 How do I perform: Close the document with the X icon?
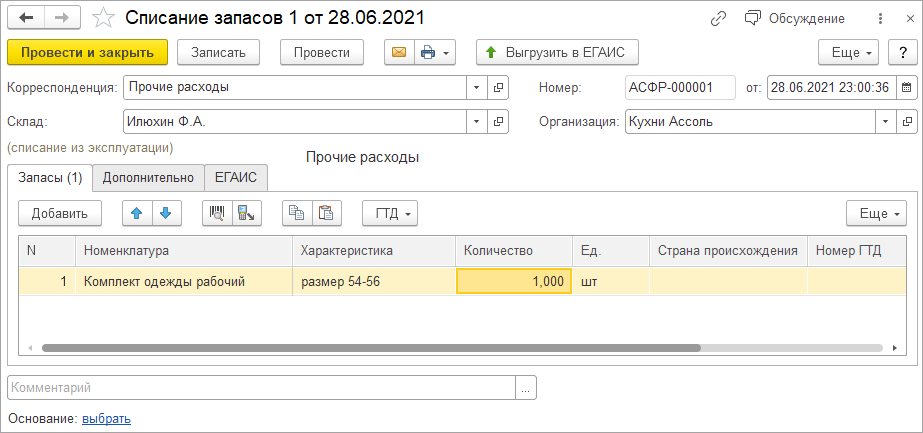pyautogui.click(x=909, y=19)
